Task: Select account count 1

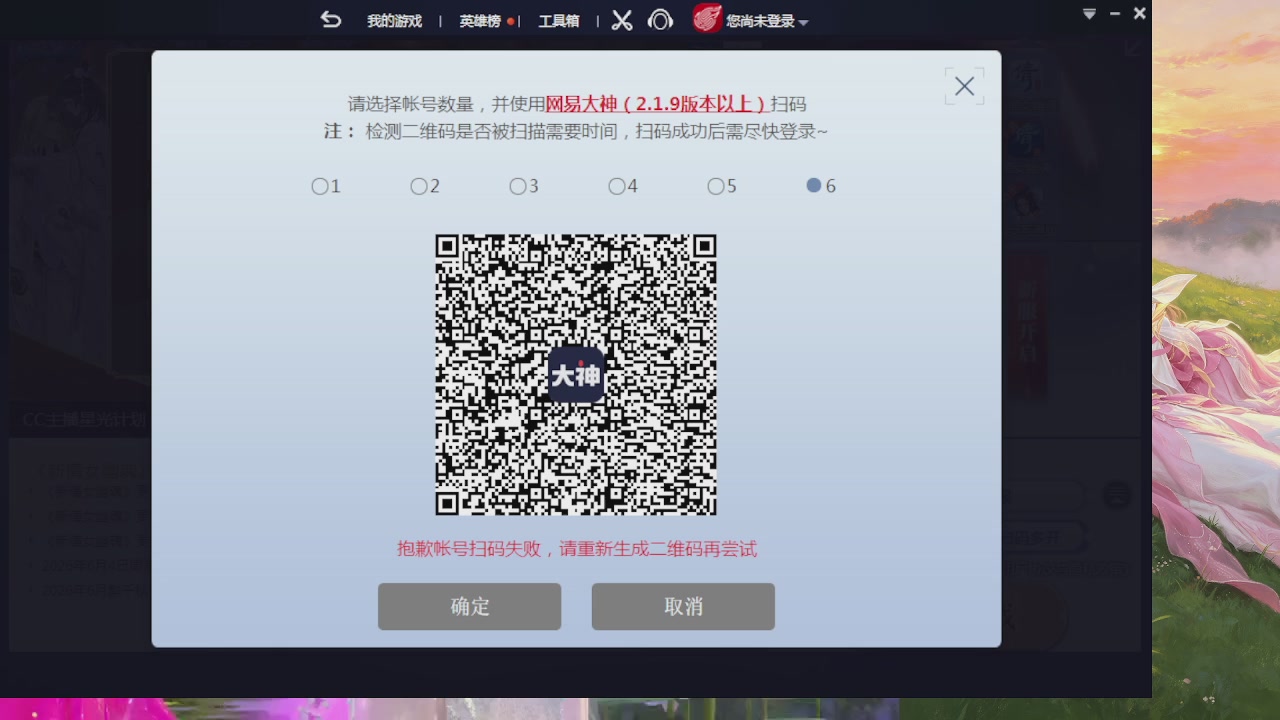Action: (x=326, y=186)
